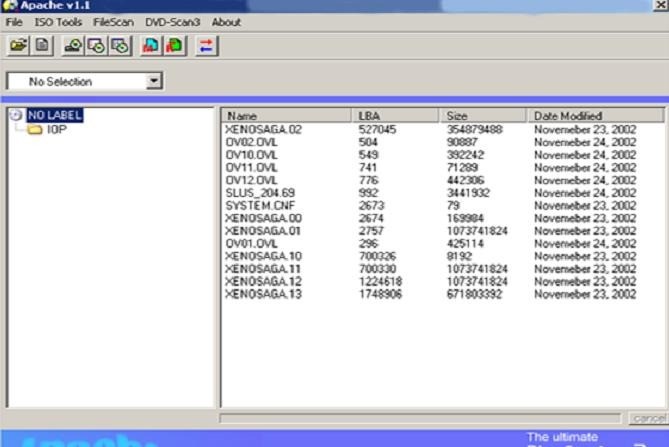
Task: Open the DVD-Scan3 menu
Action: coord(172,22)
